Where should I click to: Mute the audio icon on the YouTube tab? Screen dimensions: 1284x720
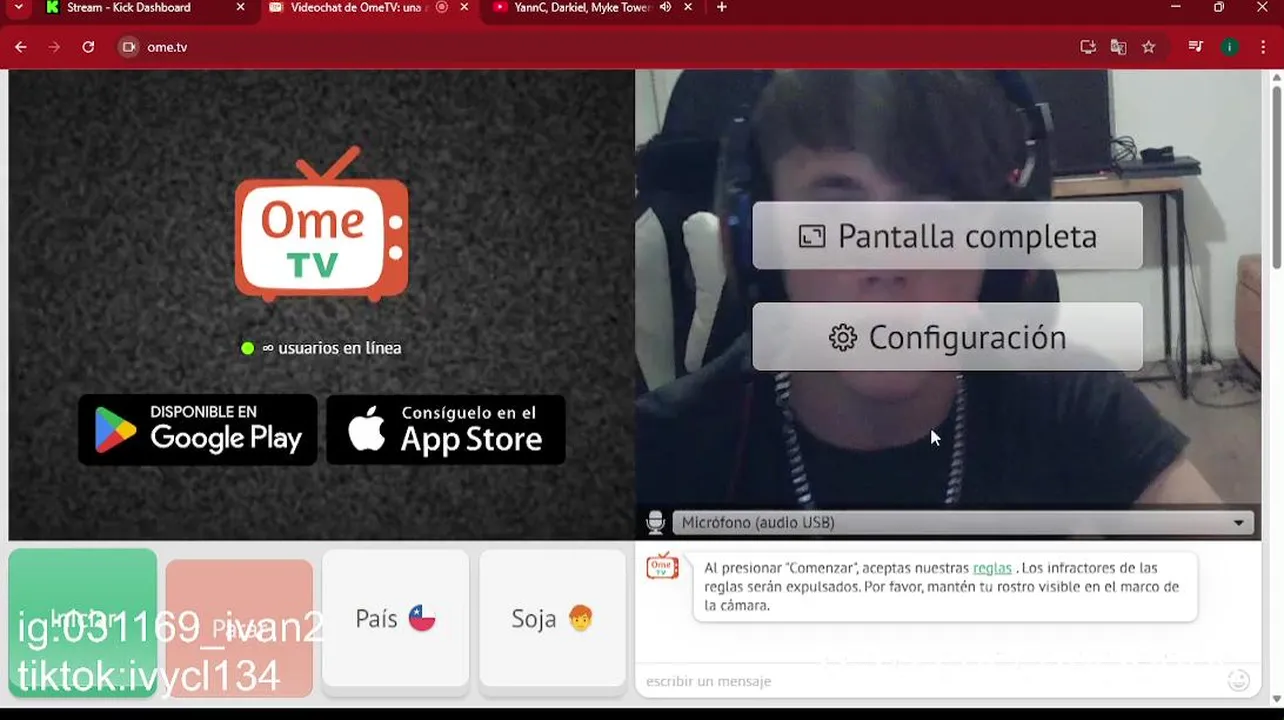click(x=665, y=7)
